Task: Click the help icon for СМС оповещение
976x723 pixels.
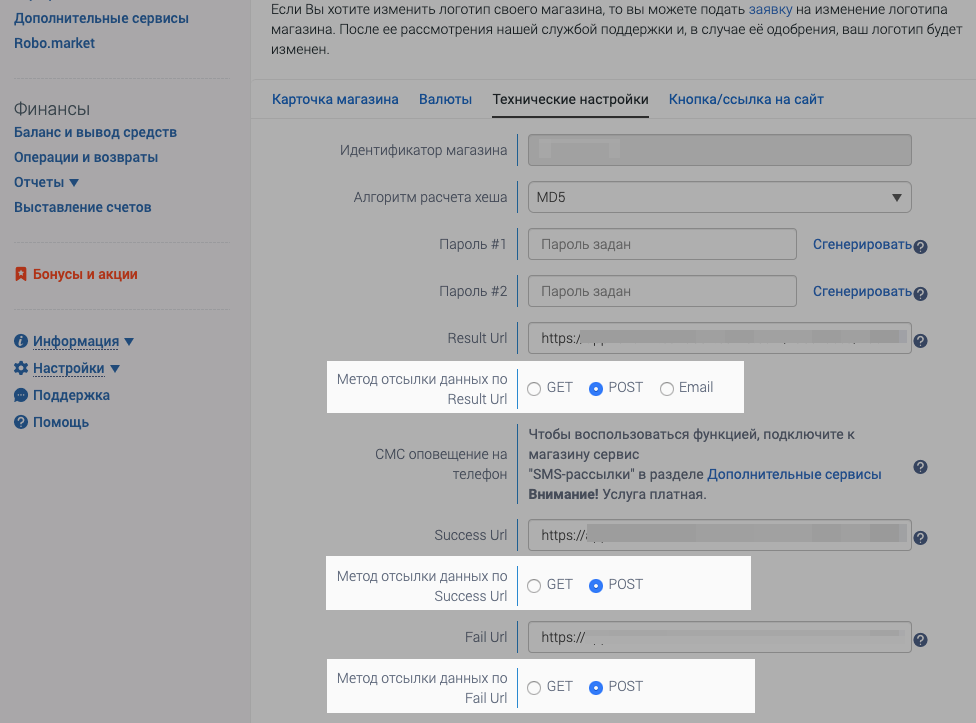Action: (921, 467)
